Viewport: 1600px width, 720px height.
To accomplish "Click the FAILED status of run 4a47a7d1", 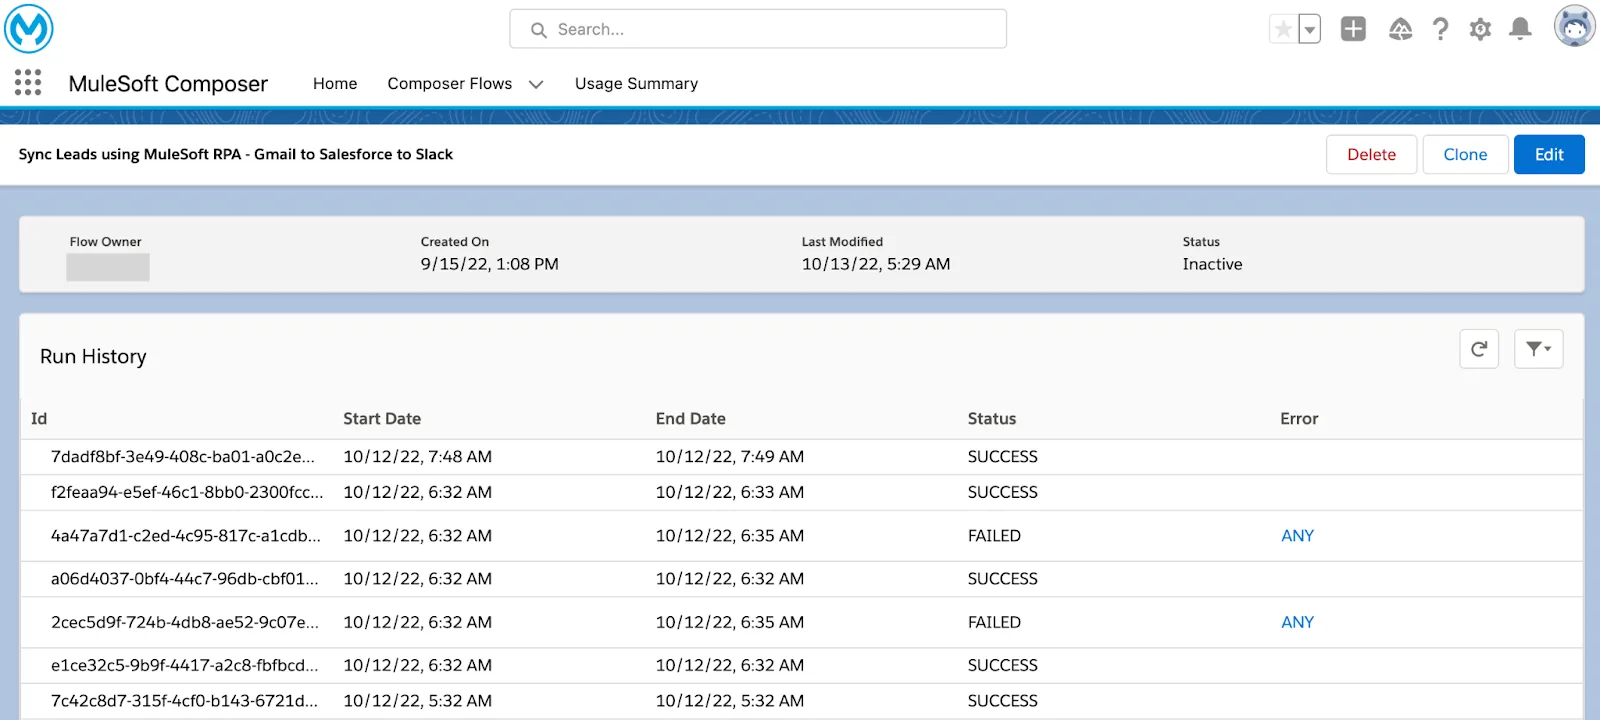I will [994, 536].
